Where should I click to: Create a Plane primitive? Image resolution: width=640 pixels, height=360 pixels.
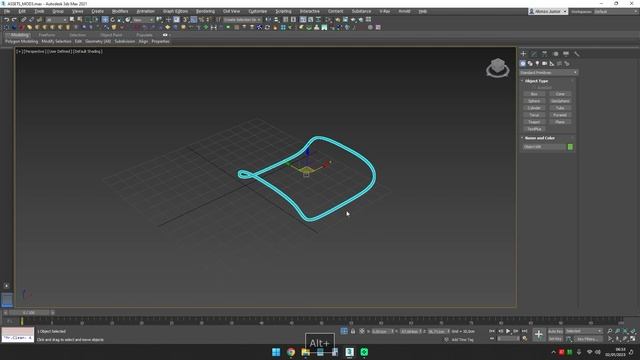point(560,122)
